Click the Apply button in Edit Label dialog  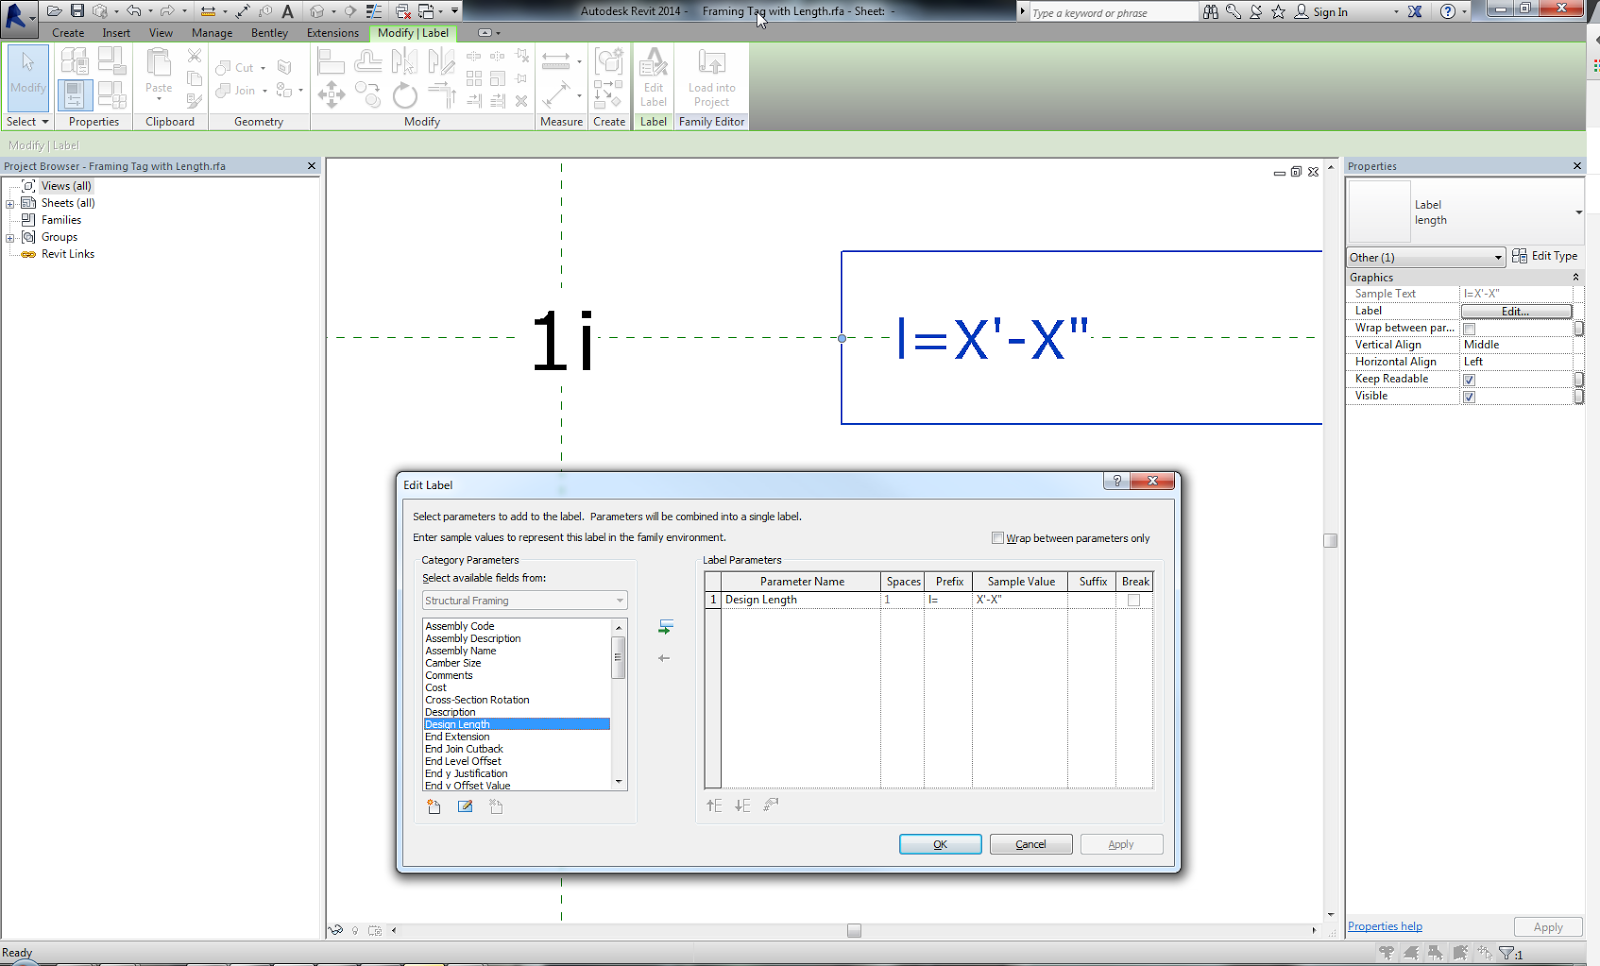pos(1120,843)
